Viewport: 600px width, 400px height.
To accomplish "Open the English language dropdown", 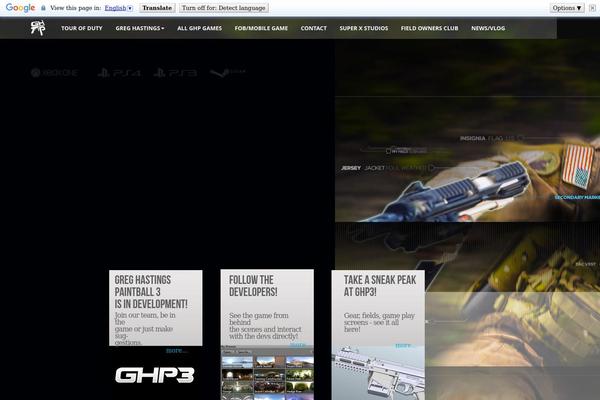I will 119,8.
